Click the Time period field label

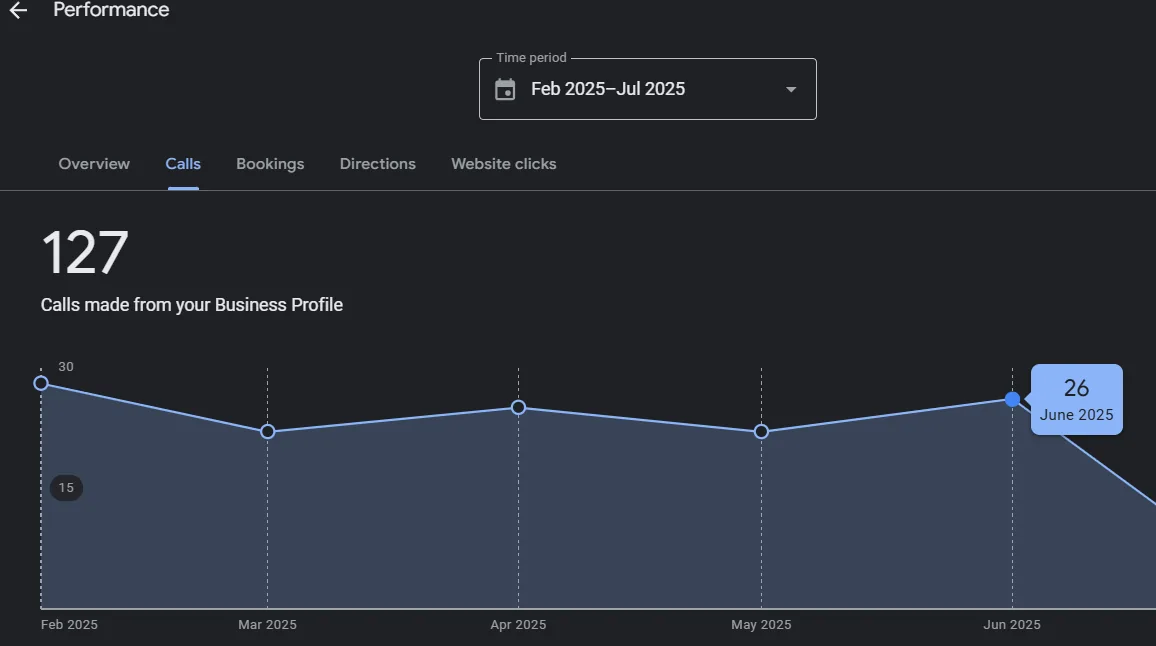(x=531, y=58)
